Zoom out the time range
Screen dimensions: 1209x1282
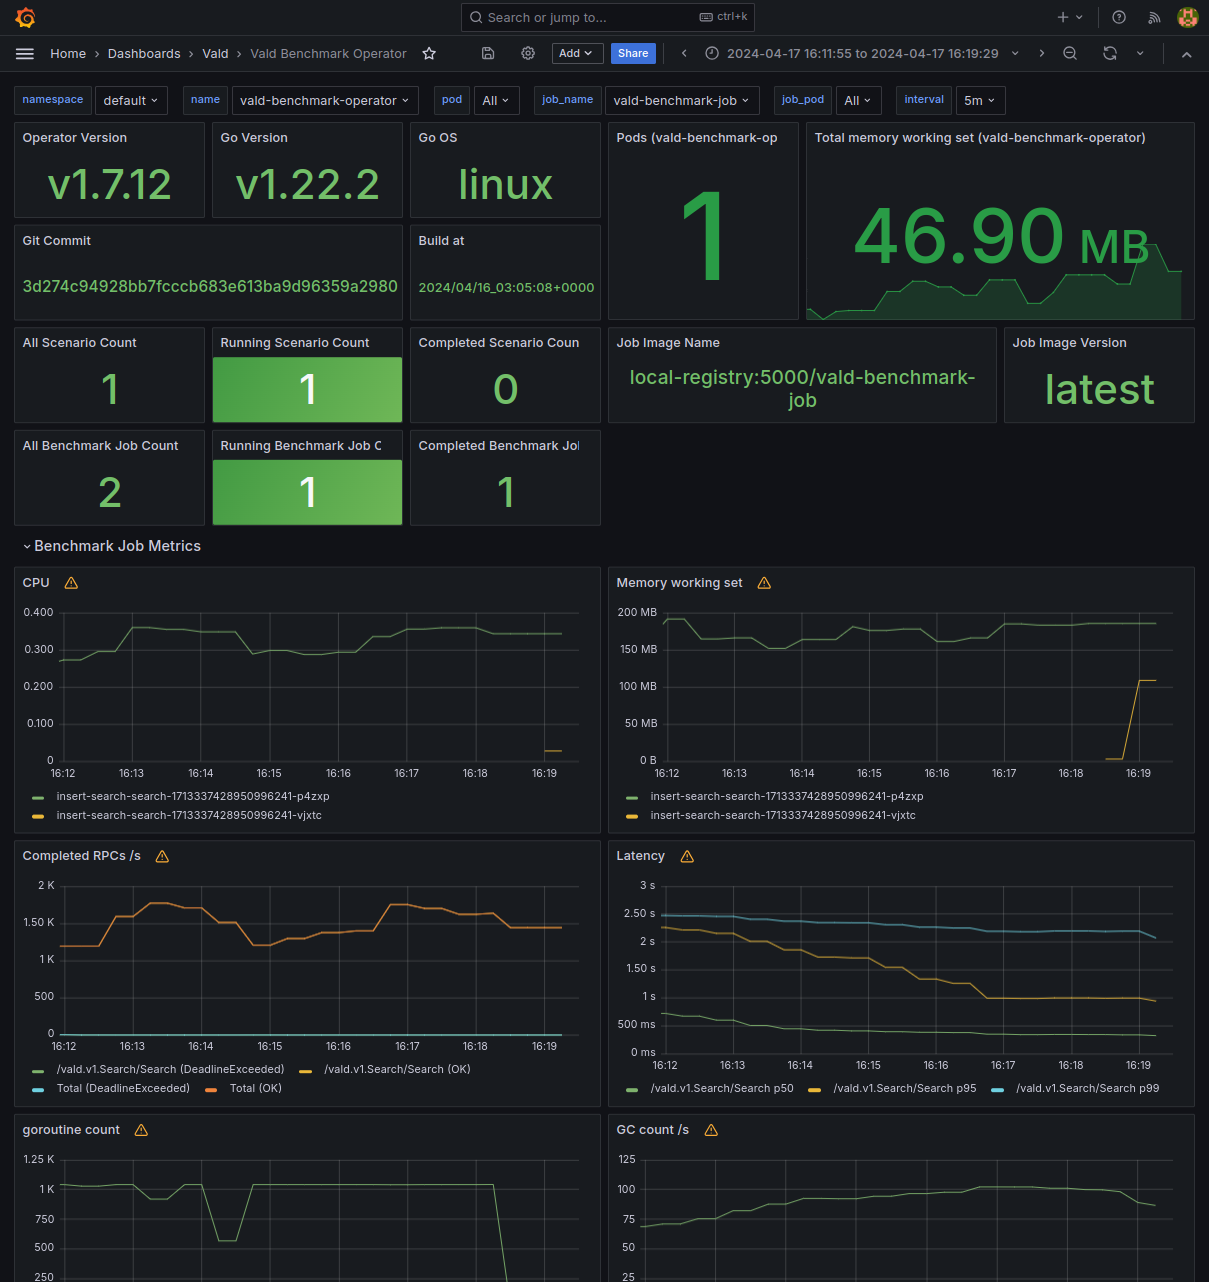(1070, 53)
